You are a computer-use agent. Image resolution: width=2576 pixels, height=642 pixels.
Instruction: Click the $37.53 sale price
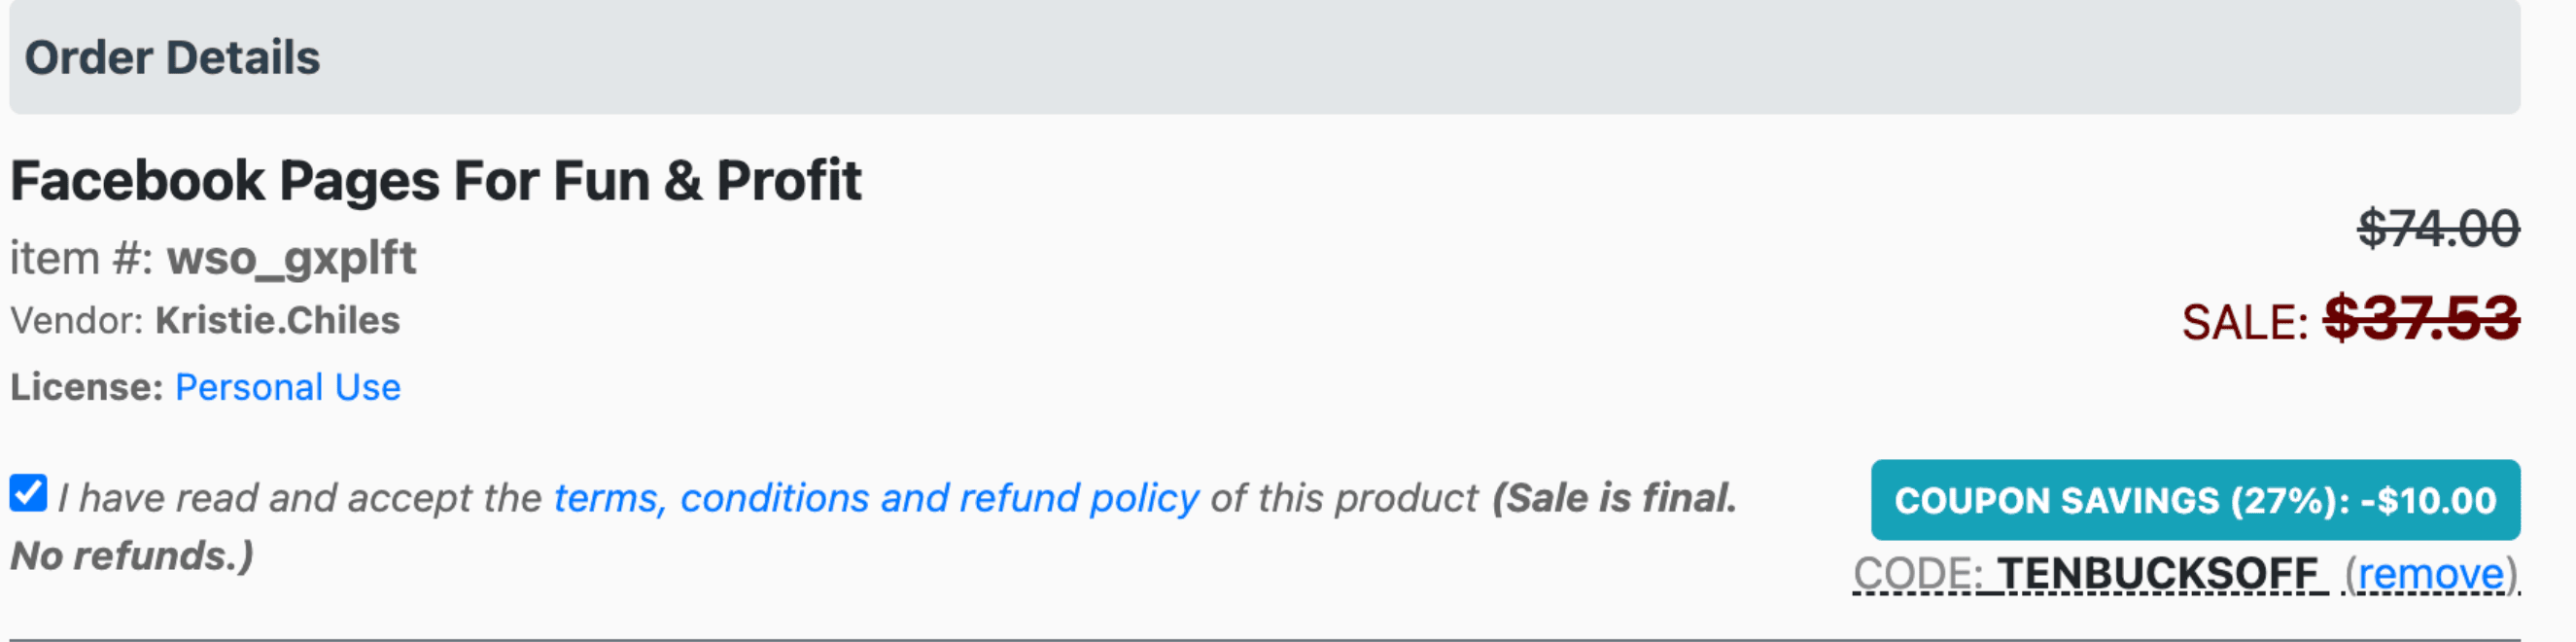[x=2421, y=319]
